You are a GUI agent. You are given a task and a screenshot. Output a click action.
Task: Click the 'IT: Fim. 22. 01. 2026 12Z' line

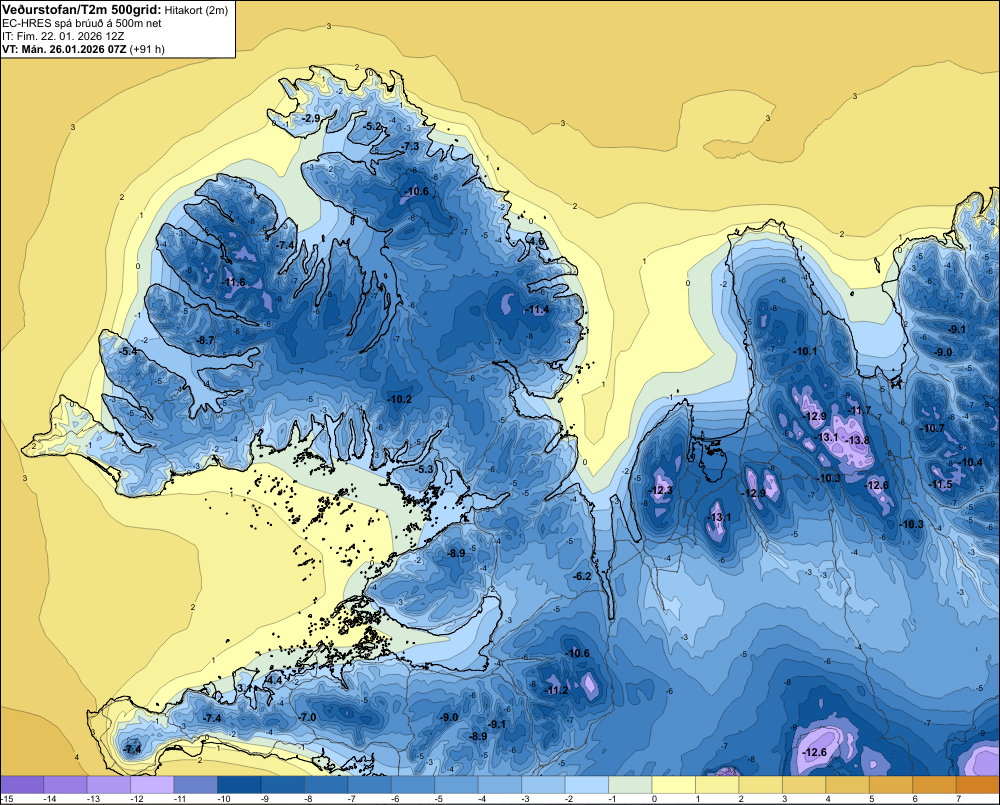pyautogui.click(x=63, y=36)
